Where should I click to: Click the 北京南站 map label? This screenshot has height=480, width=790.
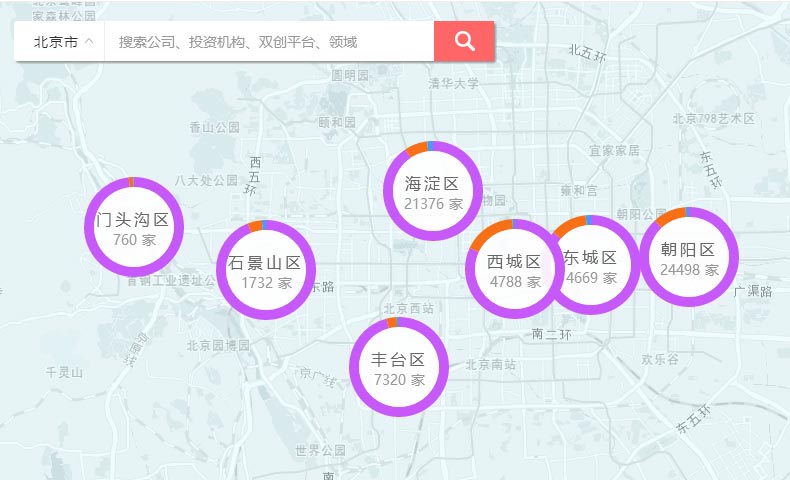pyautogui.click(x=490, y=365)
